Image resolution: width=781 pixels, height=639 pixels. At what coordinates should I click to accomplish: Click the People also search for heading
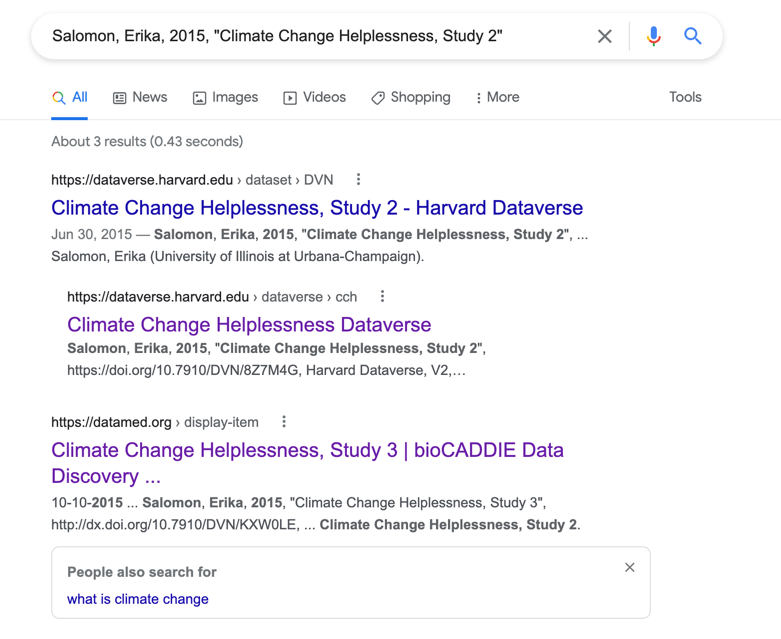pyautogui.click(x=142, y=572)
